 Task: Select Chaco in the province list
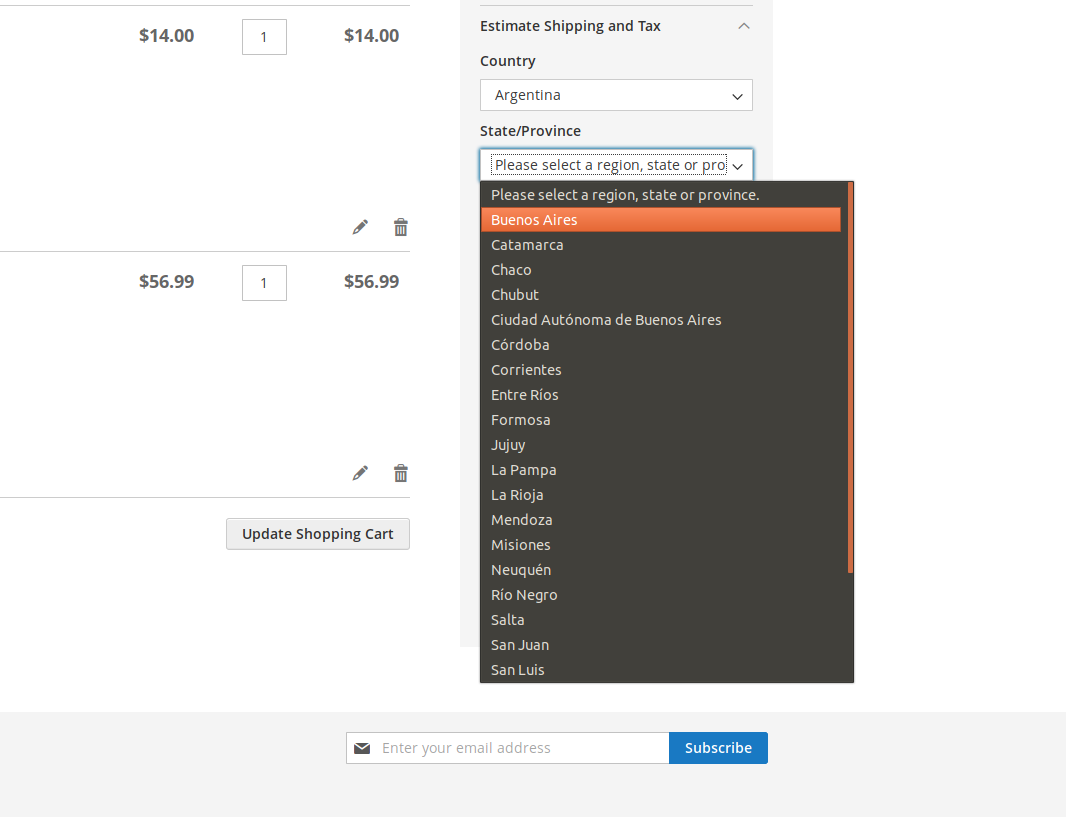click(661, 270)
